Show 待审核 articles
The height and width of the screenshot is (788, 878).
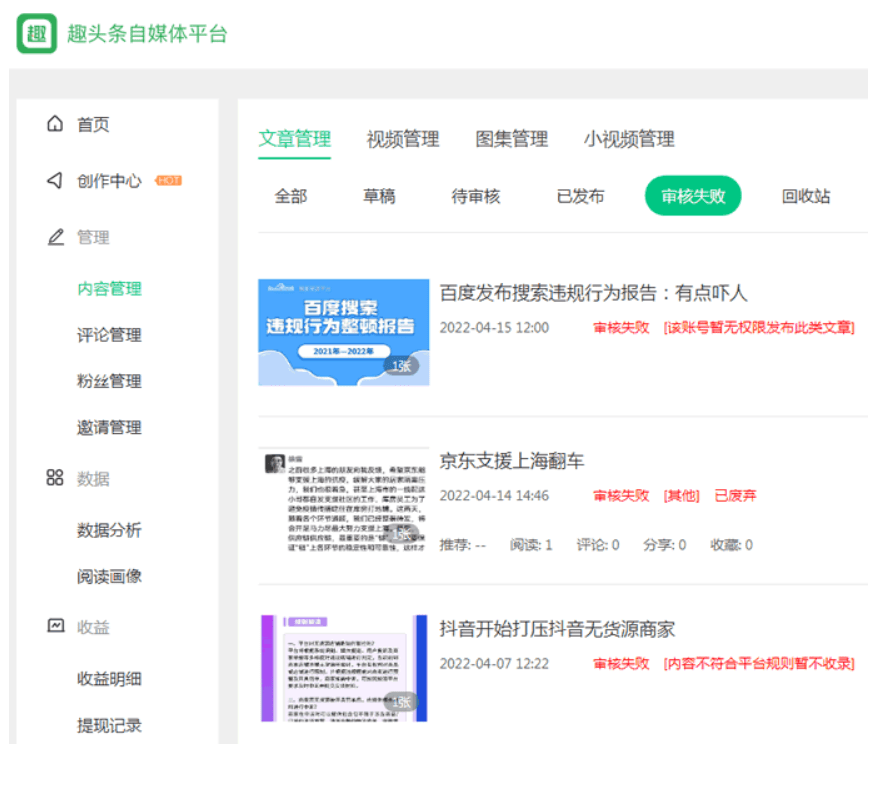pos(476,196)
